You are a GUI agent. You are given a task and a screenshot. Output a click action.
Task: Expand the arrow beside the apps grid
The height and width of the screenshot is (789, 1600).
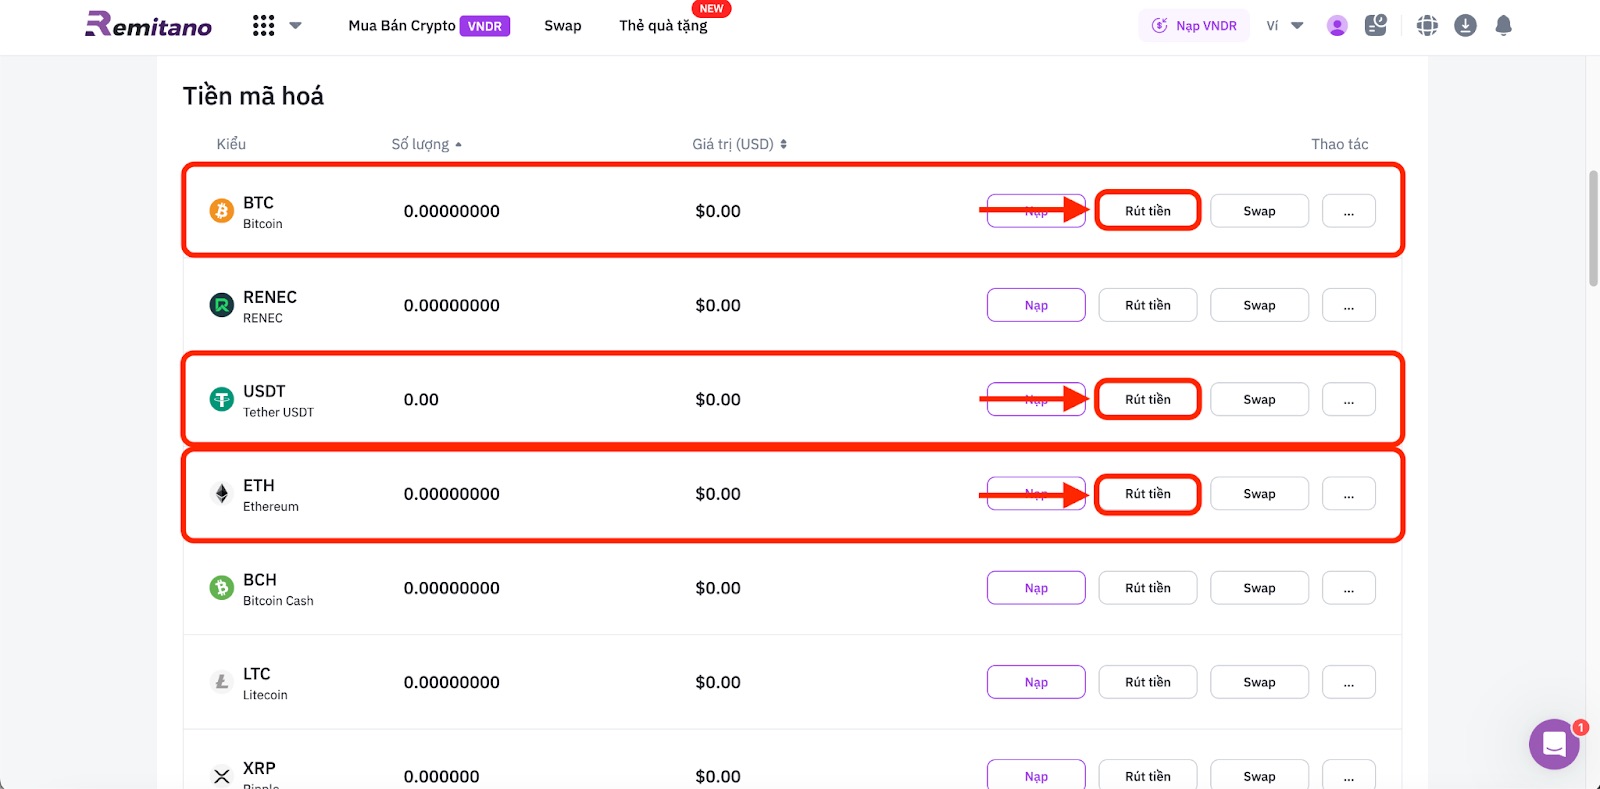296,26
